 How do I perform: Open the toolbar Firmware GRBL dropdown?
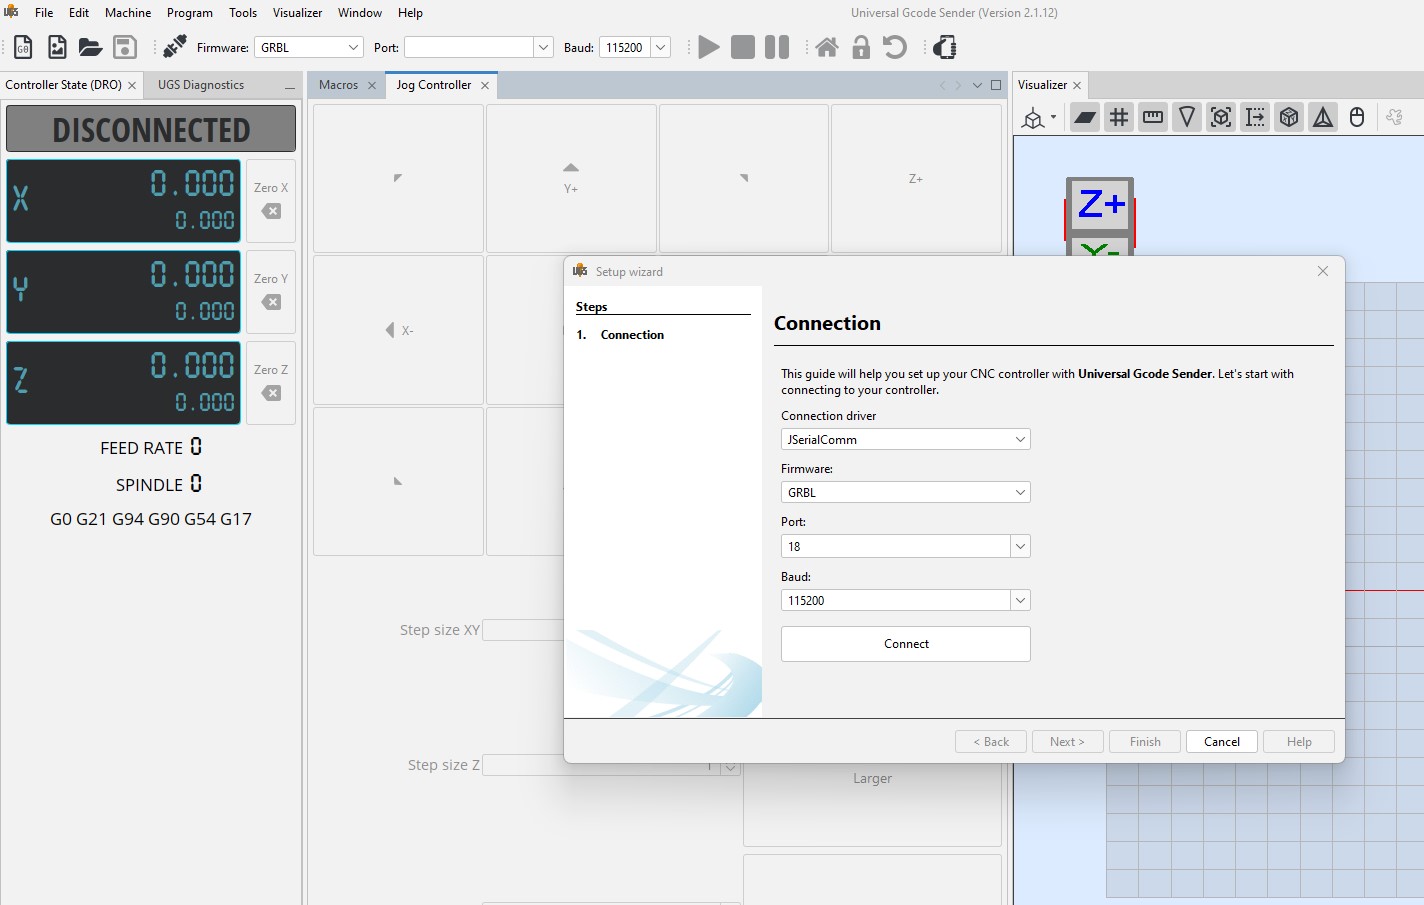[x=310, y=47]
